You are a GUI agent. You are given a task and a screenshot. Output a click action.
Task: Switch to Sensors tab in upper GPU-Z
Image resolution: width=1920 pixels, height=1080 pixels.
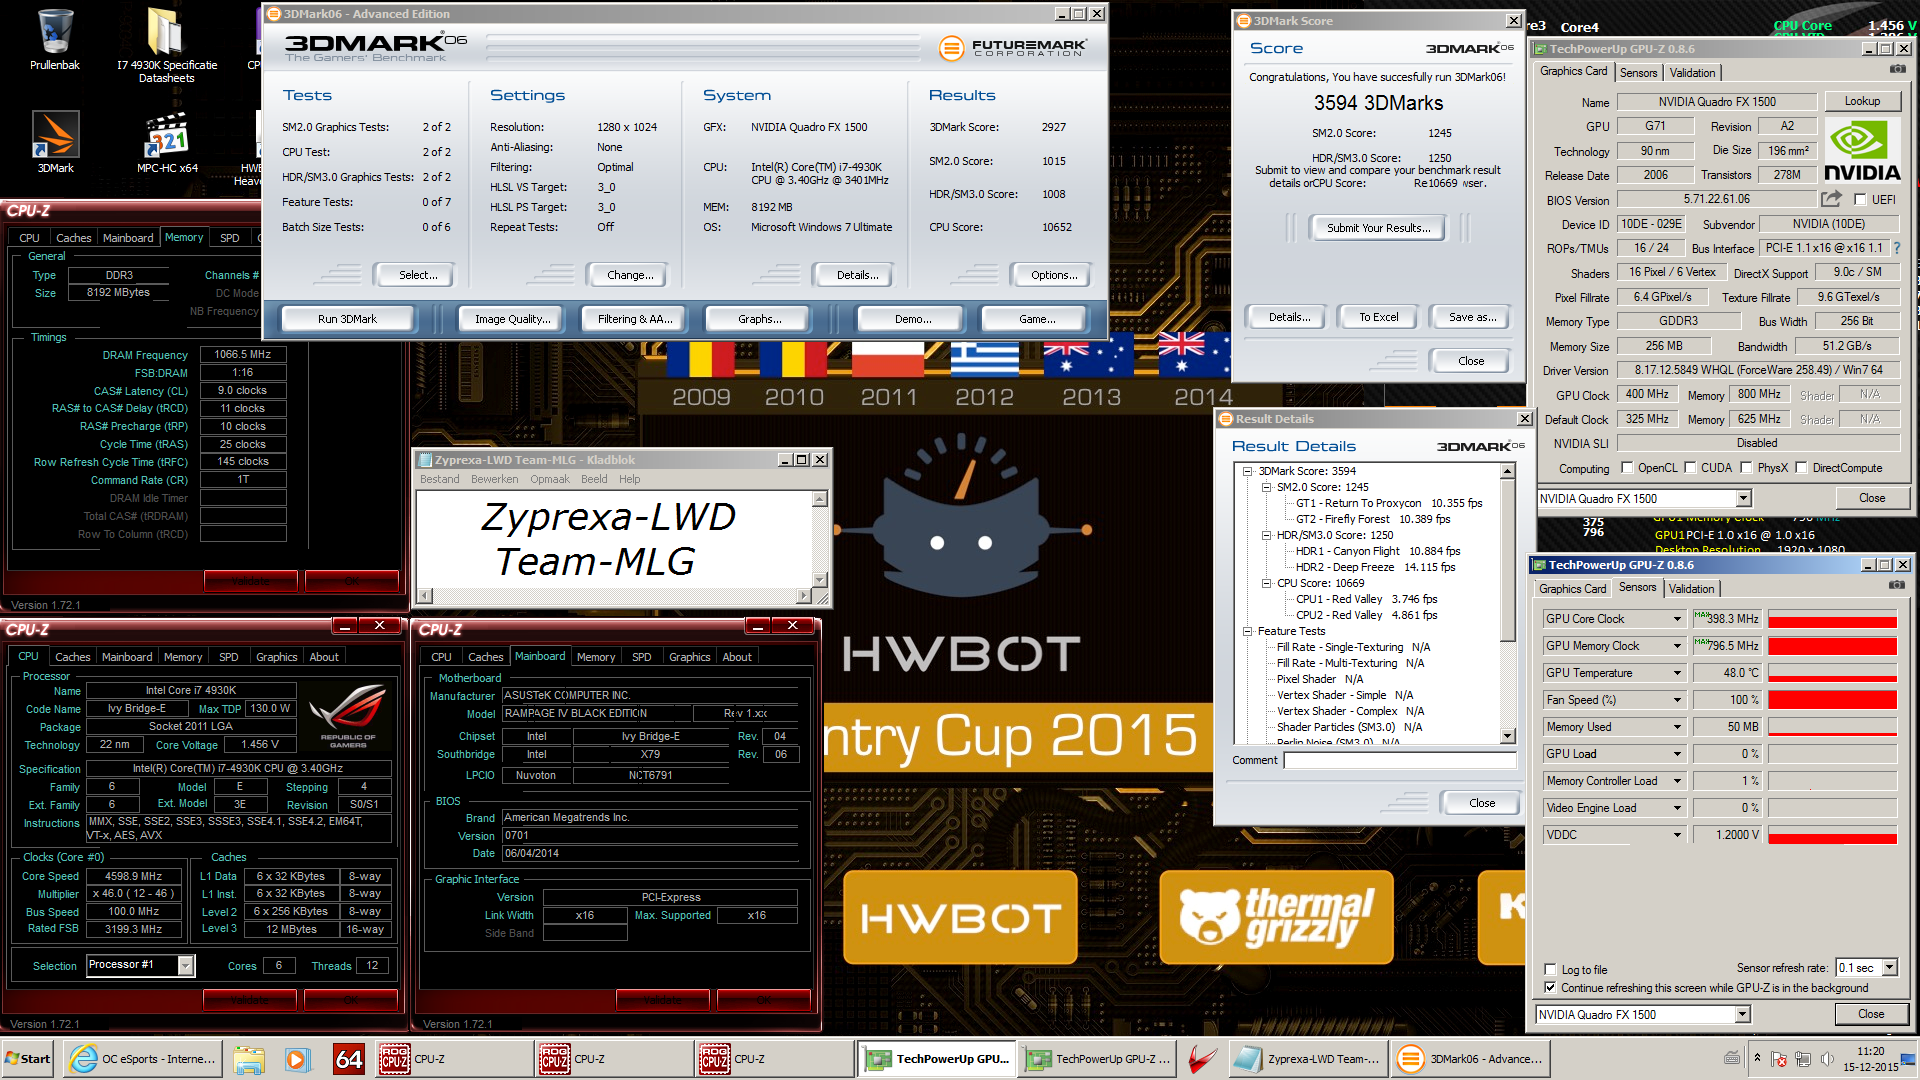pos(1638,73)
